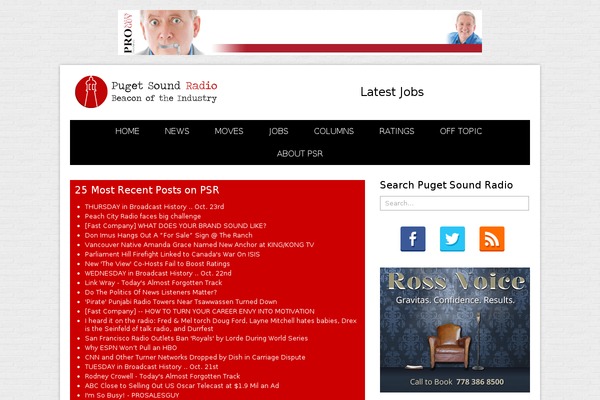Open the Ross Voice advertisement banner

coord(455,330)
